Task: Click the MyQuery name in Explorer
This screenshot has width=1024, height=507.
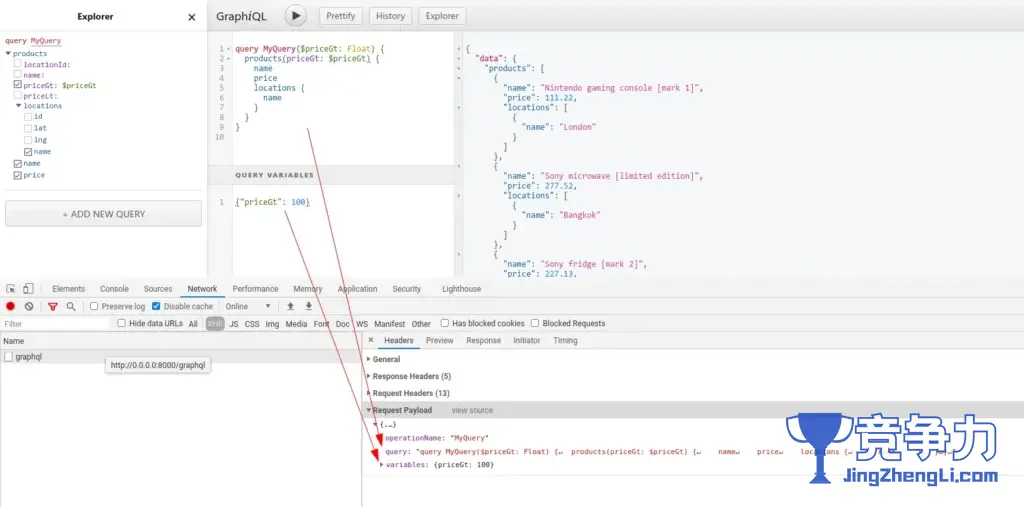Action: point(46,41)
